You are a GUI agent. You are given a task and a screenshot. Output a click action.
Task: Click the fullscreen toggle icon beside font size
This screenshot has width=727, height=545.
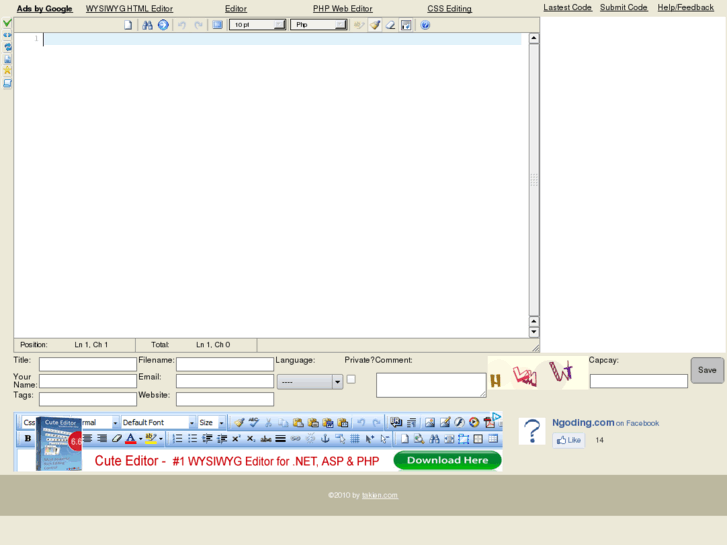coord(217,25)
